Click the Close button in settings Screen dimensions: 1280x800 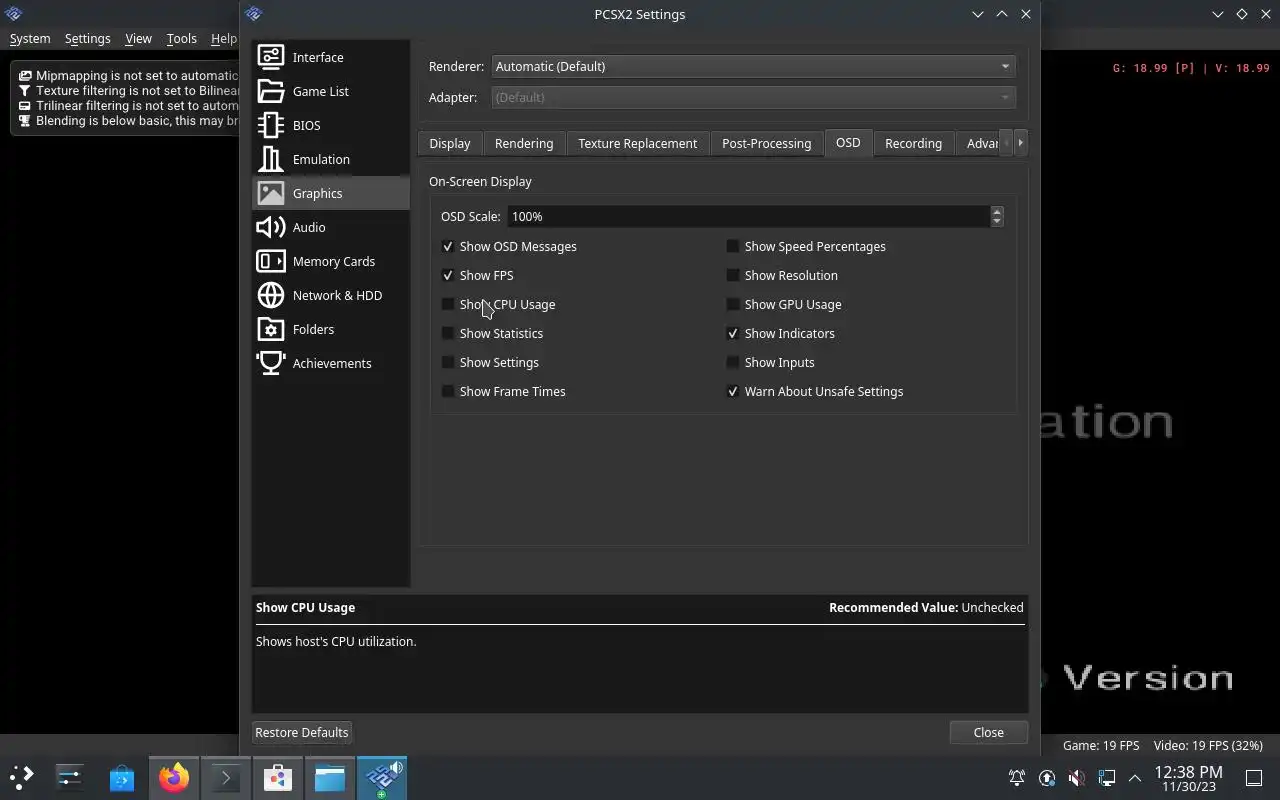989,732
